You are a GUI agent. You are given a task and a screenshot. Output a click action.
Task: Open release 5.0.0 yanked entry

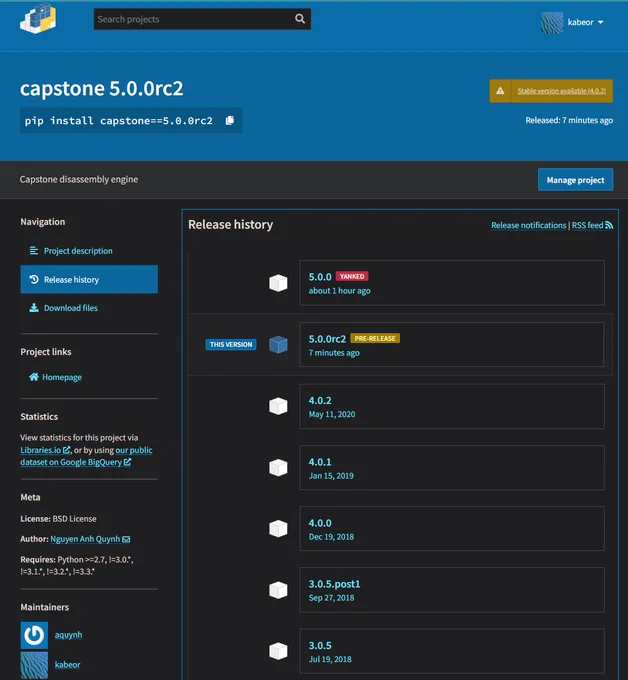coord(452,283)
